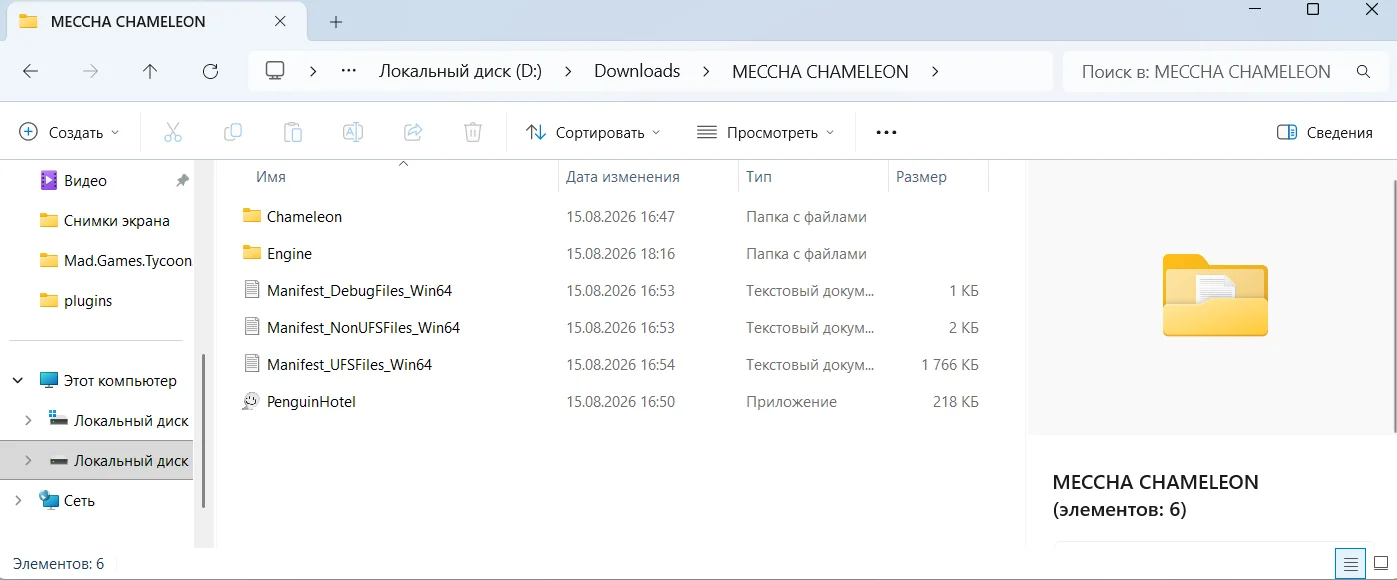Open the three-dots more options menu

[886, 132]
